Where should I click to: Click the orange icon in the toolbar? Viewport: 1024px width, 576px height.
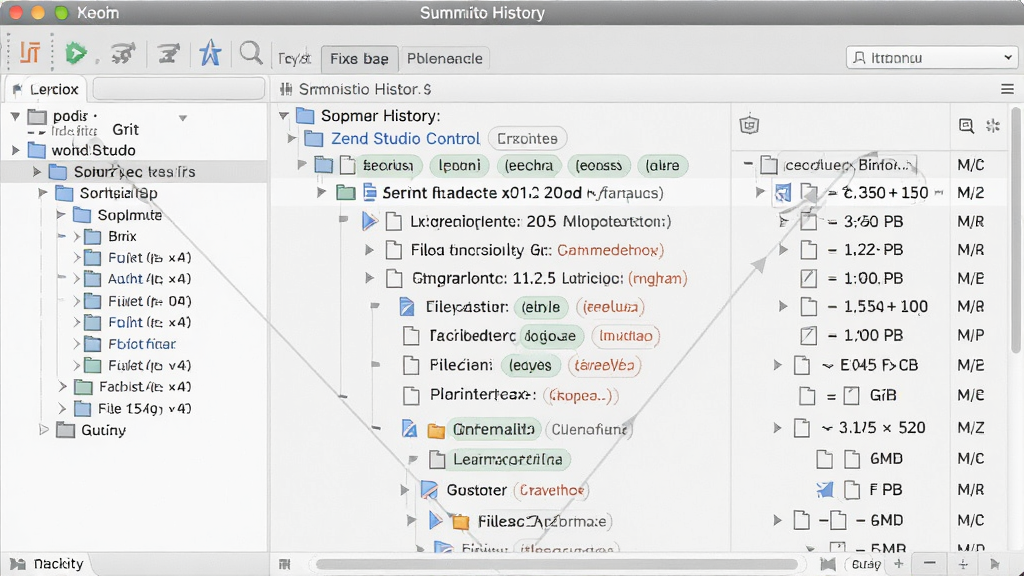30,53
